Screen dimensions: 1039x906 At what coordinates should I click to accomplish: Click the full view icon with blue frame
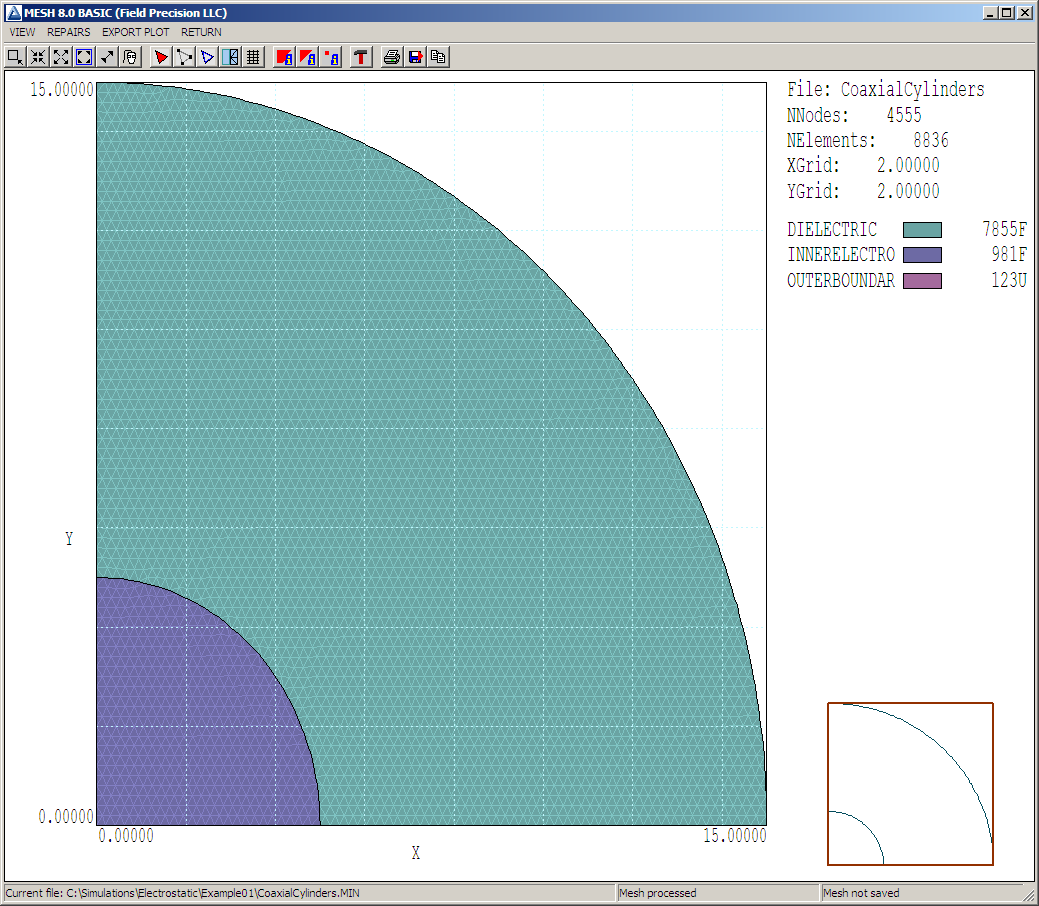(84, 57)
